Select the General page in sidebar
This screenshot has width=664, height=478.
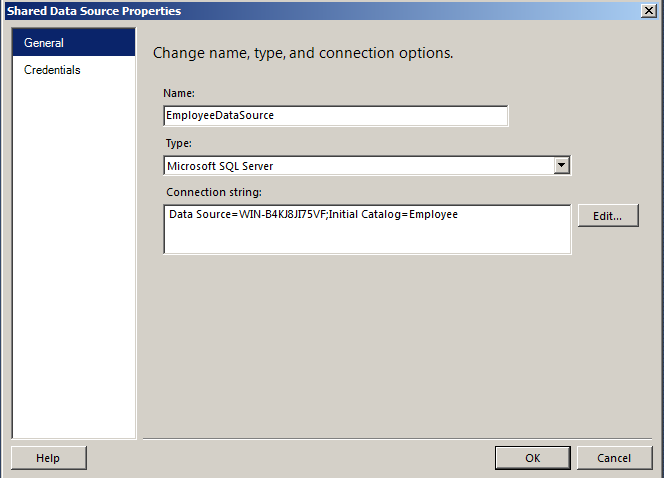(x=74, y=42)
